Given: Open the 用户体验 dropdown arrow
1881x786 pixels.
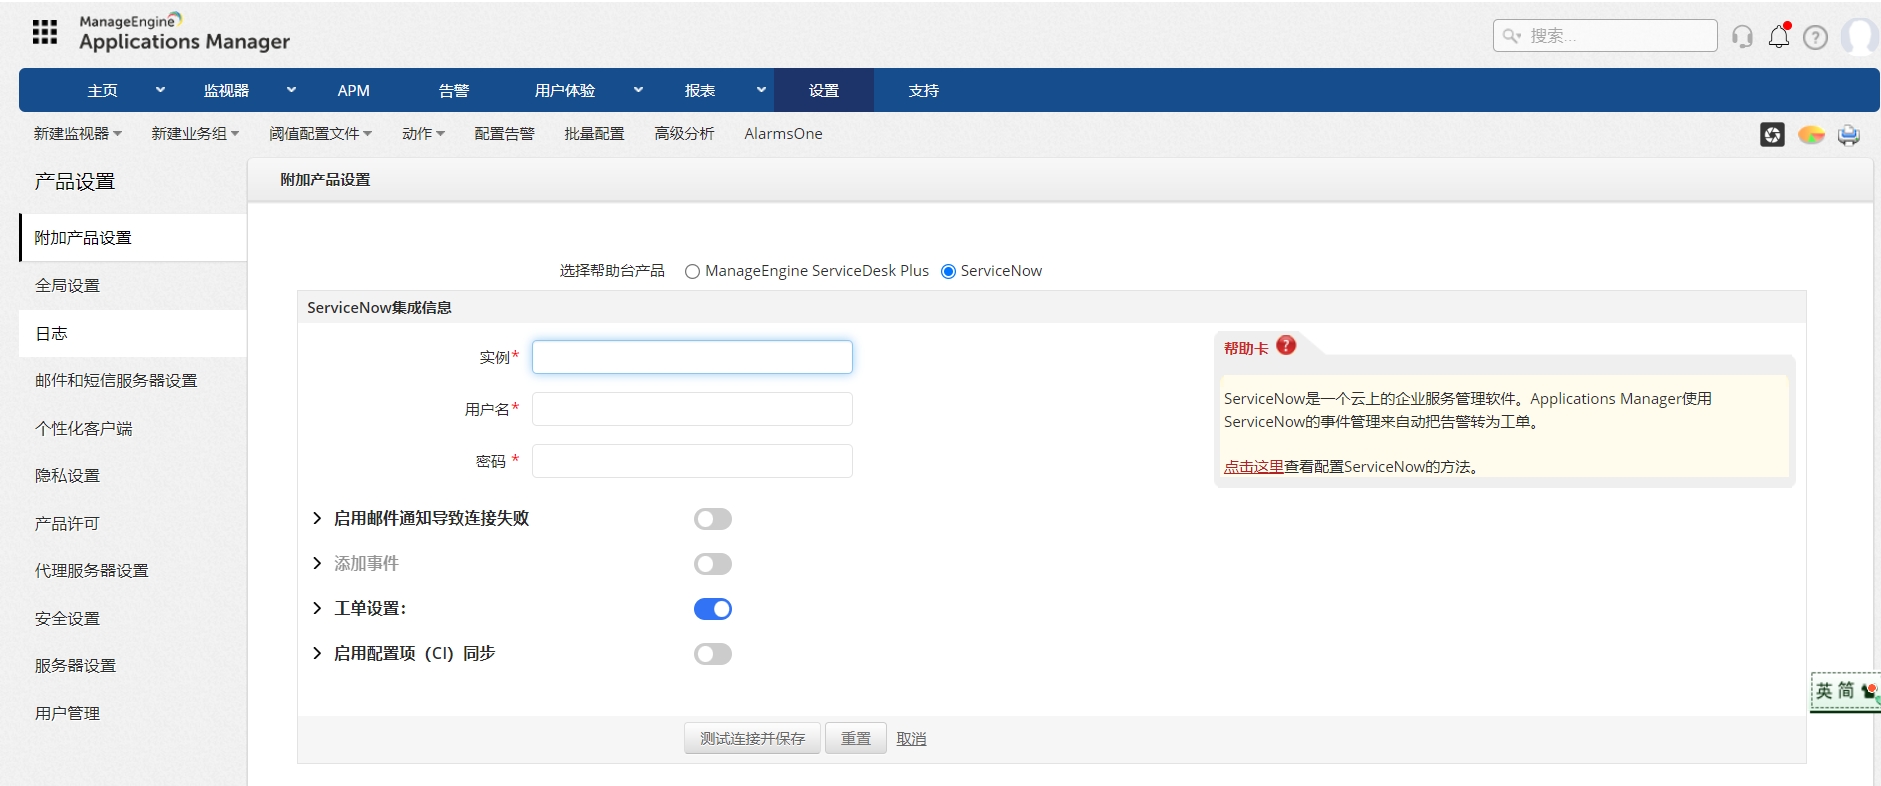Looking at the screenshot, I should pyautogui.click(x=638, y=90).
